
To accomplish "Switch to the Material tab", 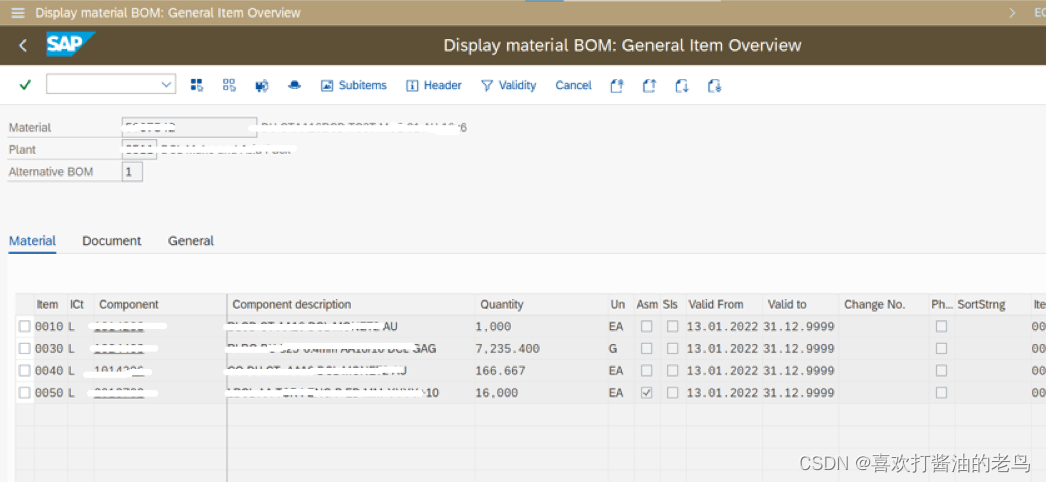I will [x=32, y=241].
